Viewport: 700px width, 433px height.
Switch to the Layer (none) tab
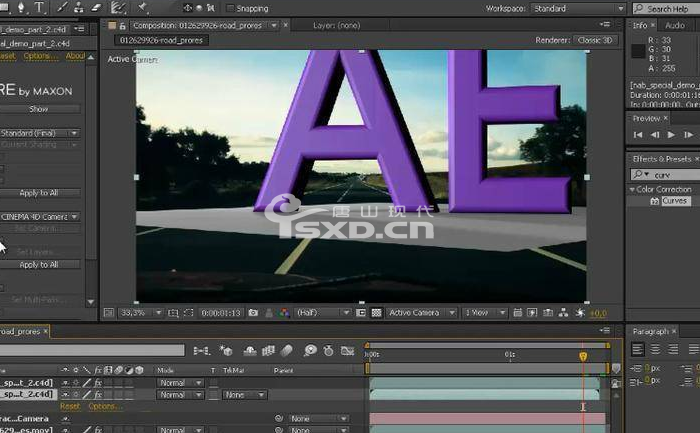pos(337,25)
